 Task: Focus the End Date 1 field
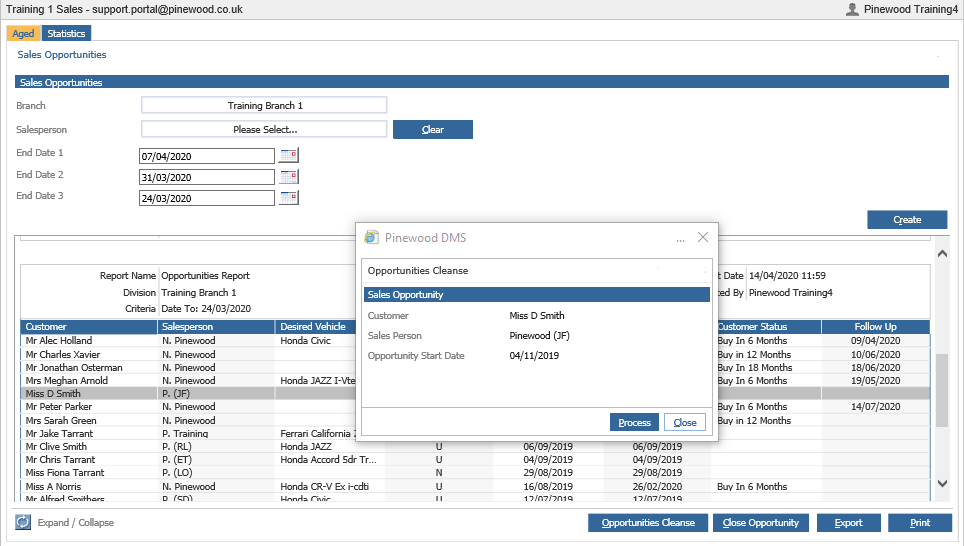(x=207, y=156)
